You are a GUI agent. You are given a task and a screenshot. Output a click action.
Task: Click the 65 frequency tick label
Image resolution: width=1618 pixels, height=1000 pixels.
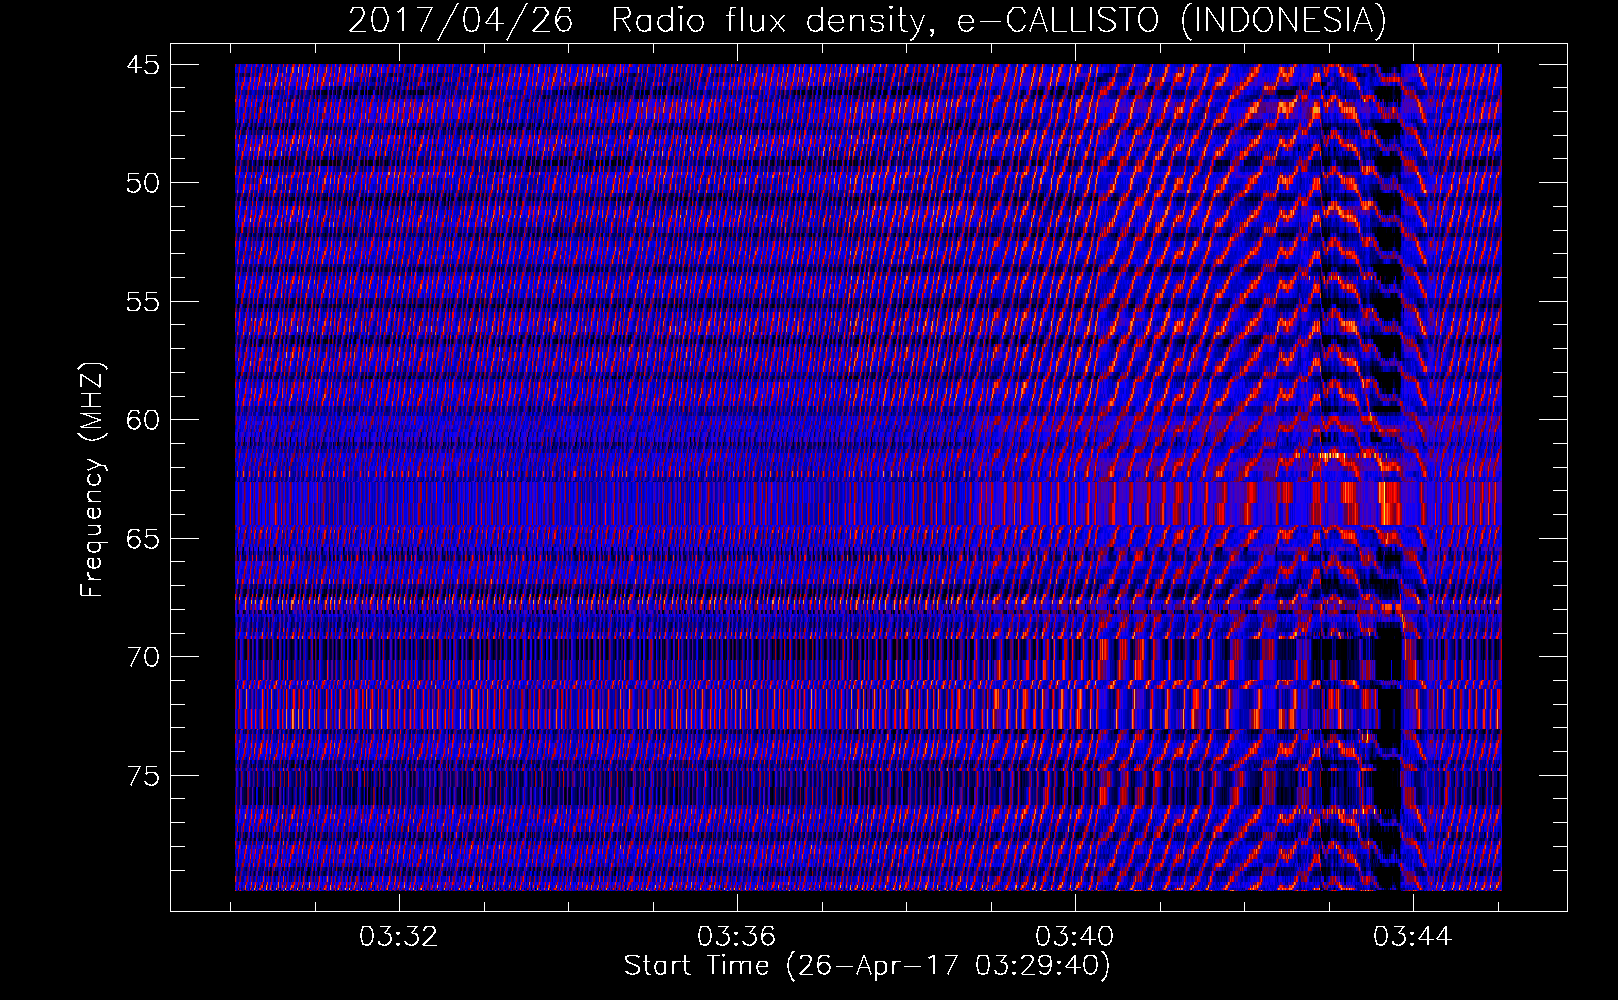[x=142, y=539]
